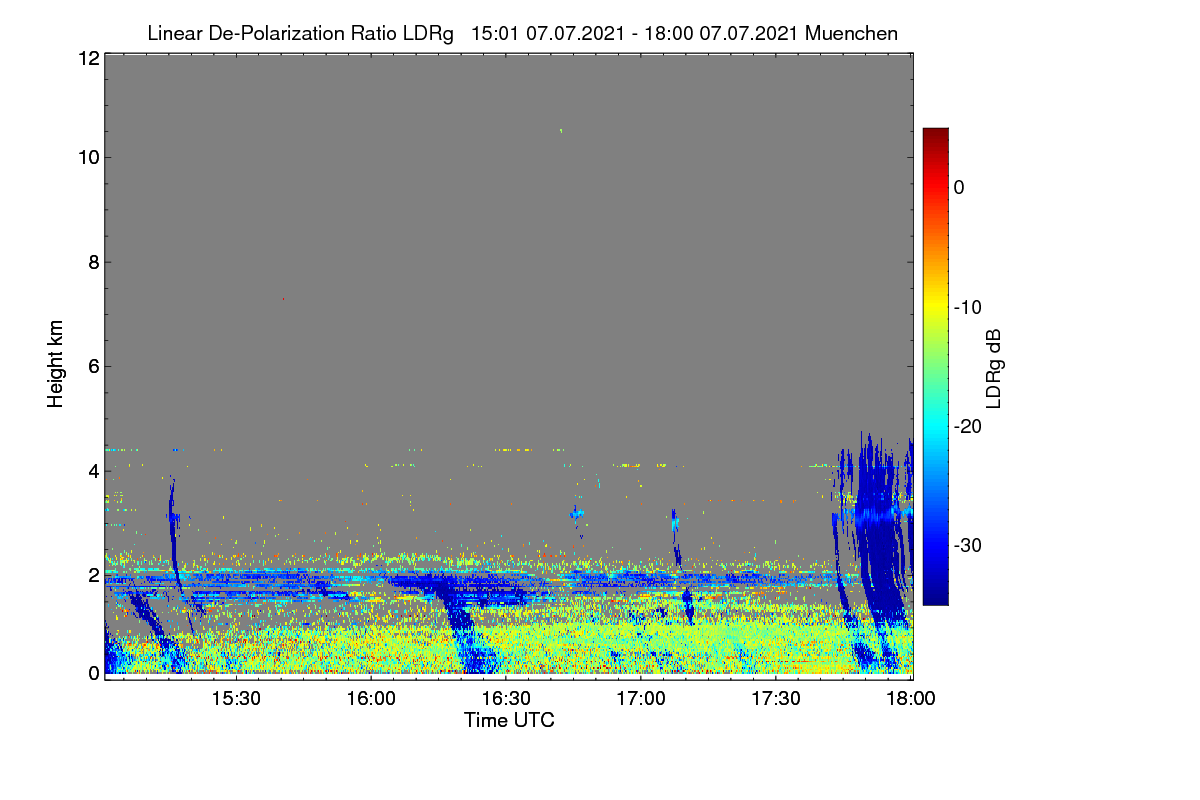Click the '15:30' time tick label
1200x800 pixels.
click(x=236, y=699)
